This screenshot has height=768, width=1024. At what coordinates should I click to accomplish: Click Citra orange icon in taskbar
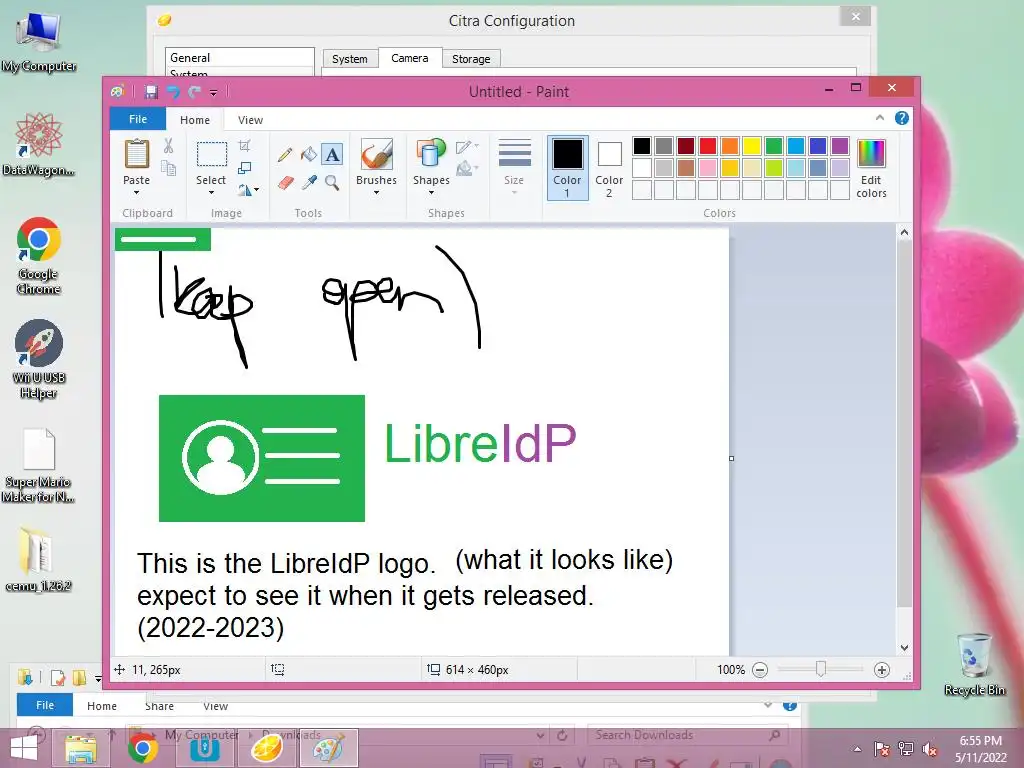(x=266, y=748)
